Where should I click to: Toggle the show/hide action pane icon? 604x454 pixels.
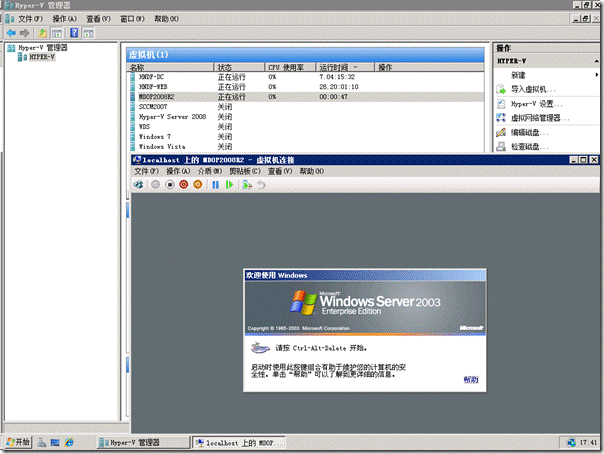point(88,34)
